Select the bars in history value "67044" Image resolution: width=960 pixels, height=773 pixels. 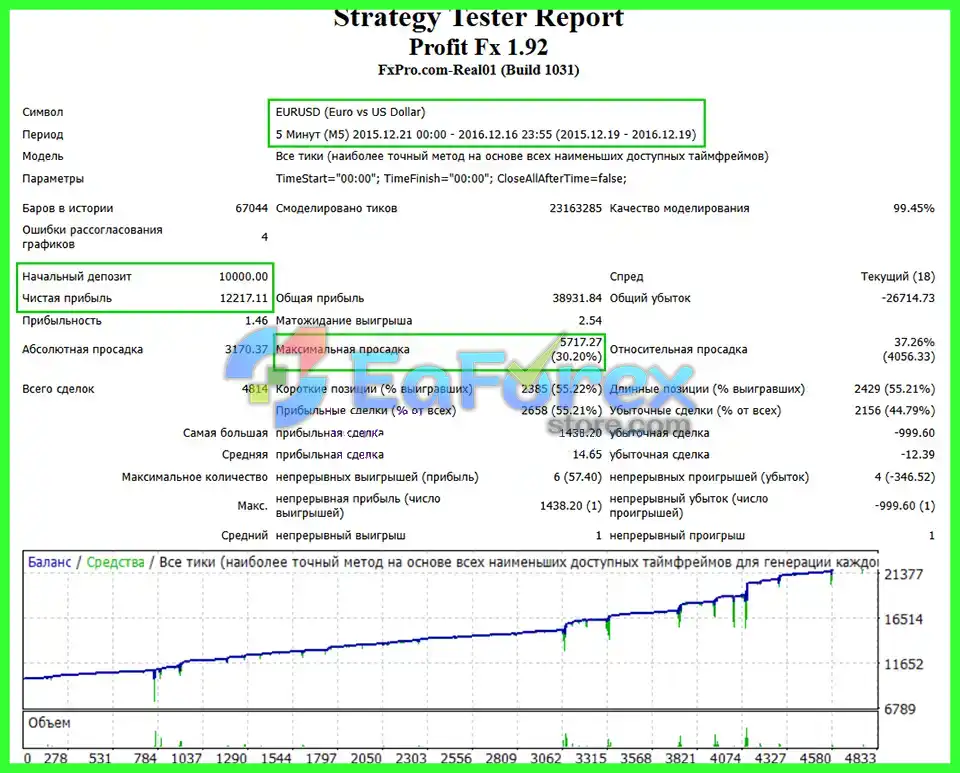(252, 208)
